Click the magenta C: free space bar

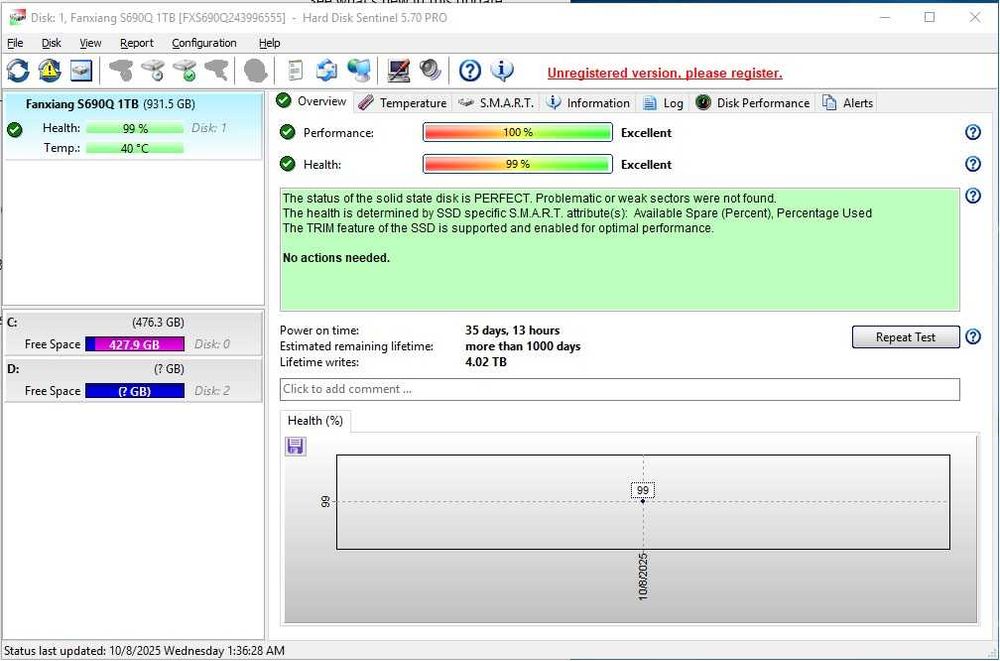pyautogui.click(x=135, y=345)
